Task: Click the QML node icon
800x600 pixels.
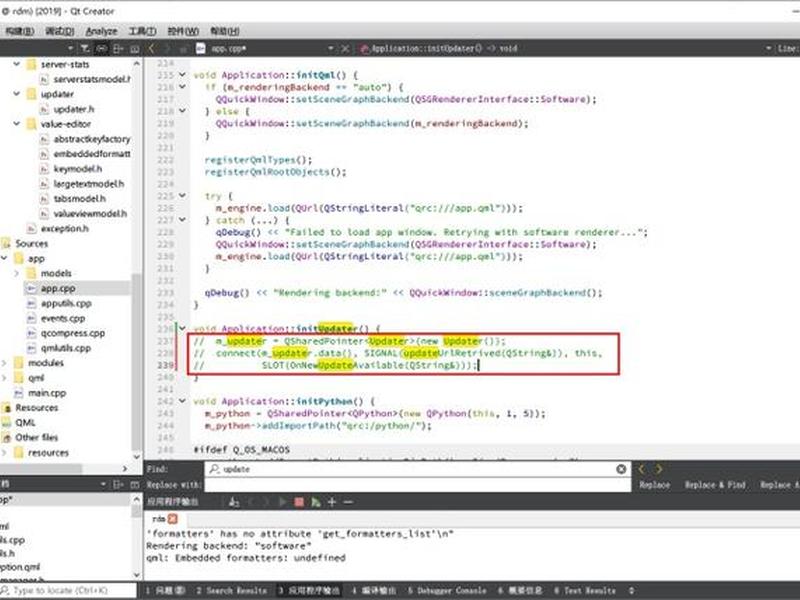Action: (x=6, y=422)
